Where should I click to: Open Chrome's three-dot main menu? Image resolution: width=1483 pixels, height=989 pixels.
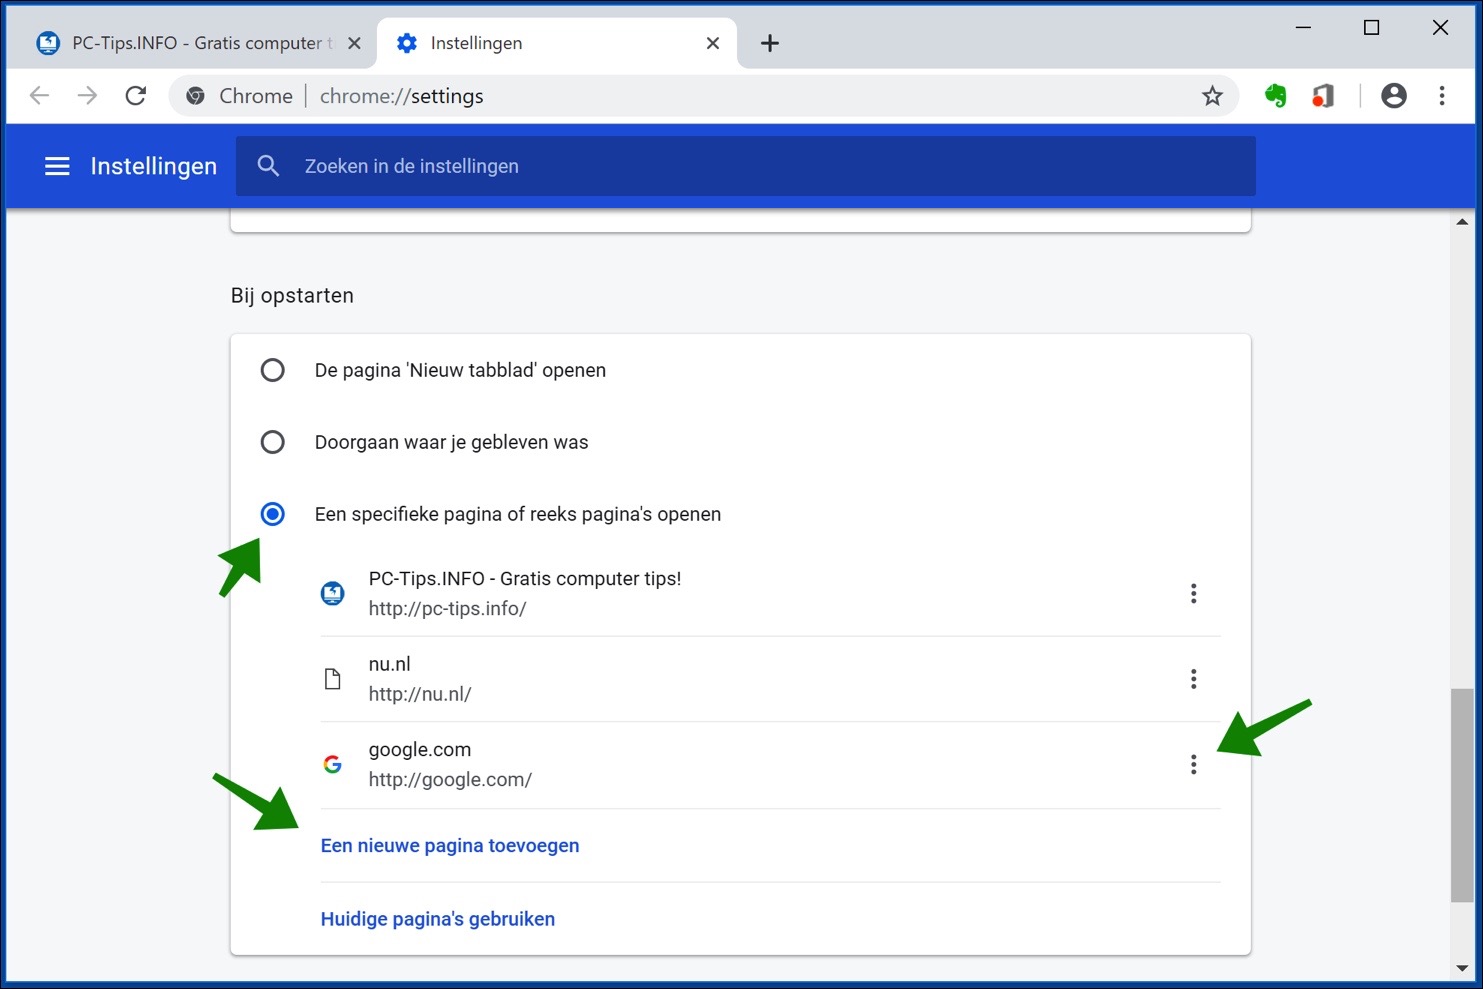pos(1442,96)
